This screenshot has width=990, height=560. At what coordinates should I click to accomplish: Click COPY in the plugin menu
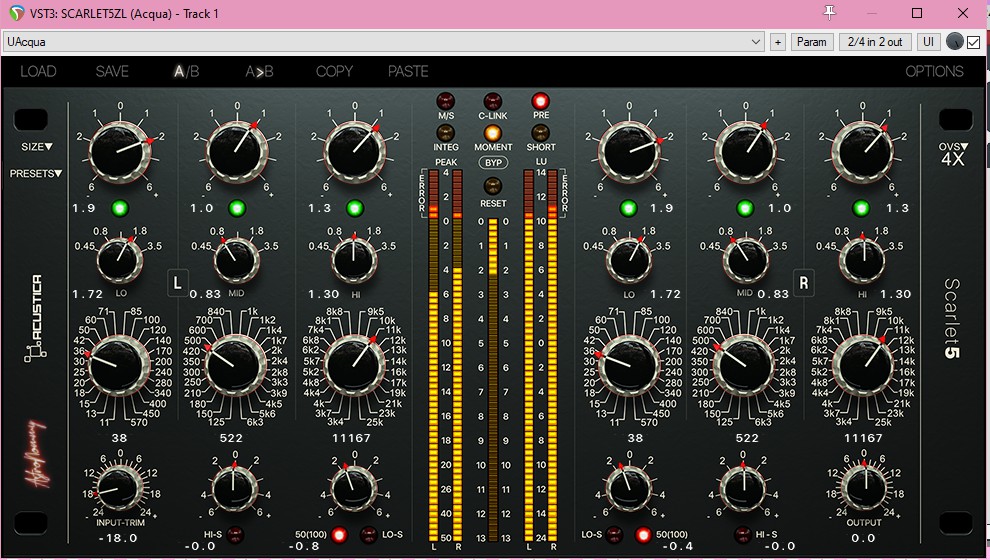click(x=334, y=71)
